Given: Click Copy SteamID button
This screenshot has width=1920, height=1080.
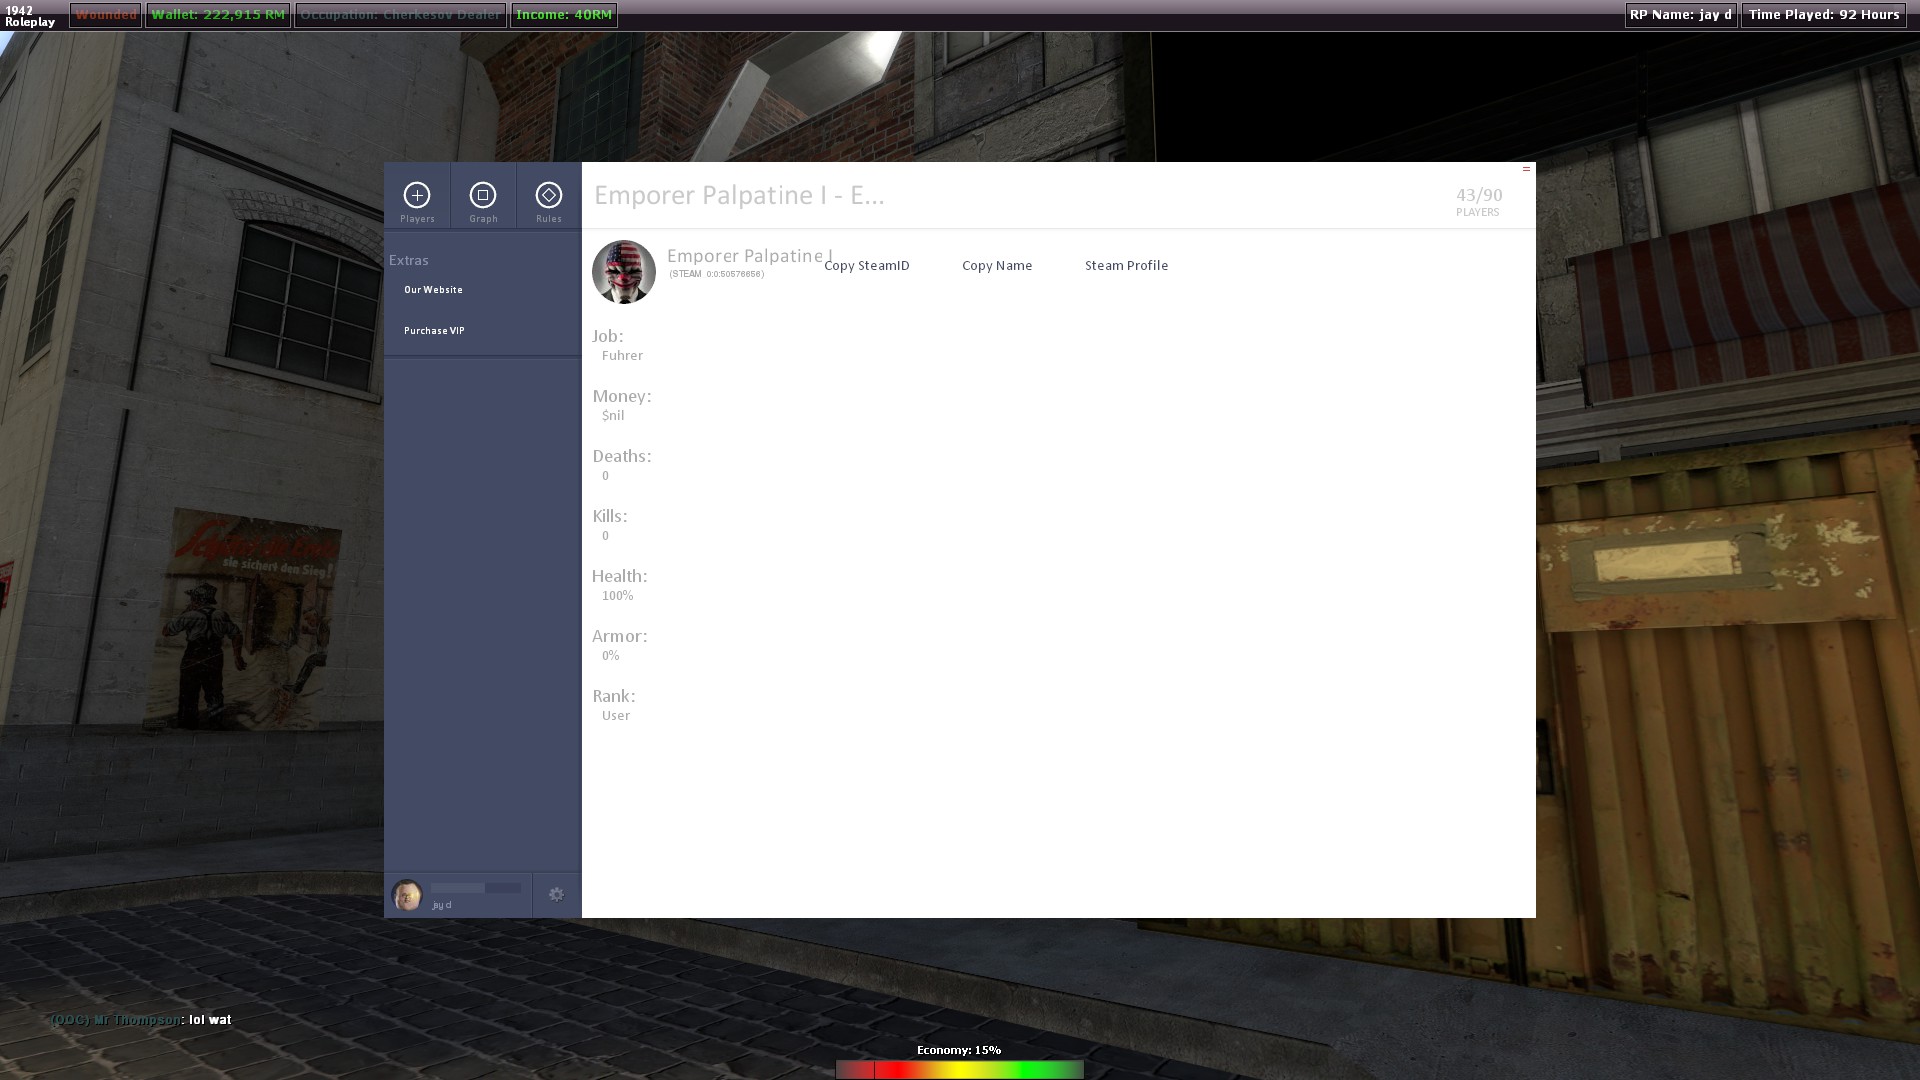Looking at the screenshot, I should 867,266.
